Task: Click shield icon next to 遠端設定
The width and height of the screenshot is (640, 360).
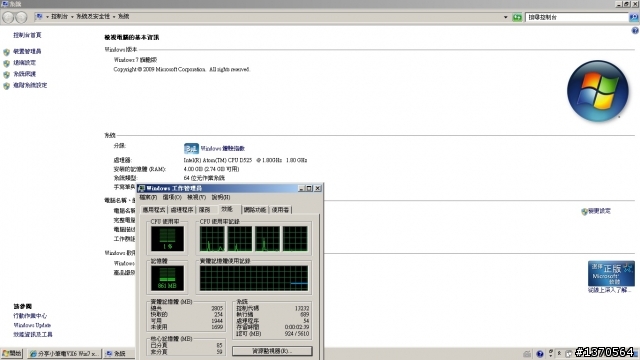Action: click(7, 63)
